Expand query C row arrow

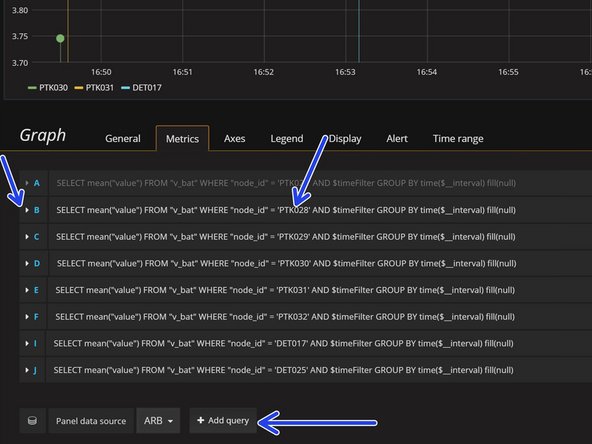[27, 237]
